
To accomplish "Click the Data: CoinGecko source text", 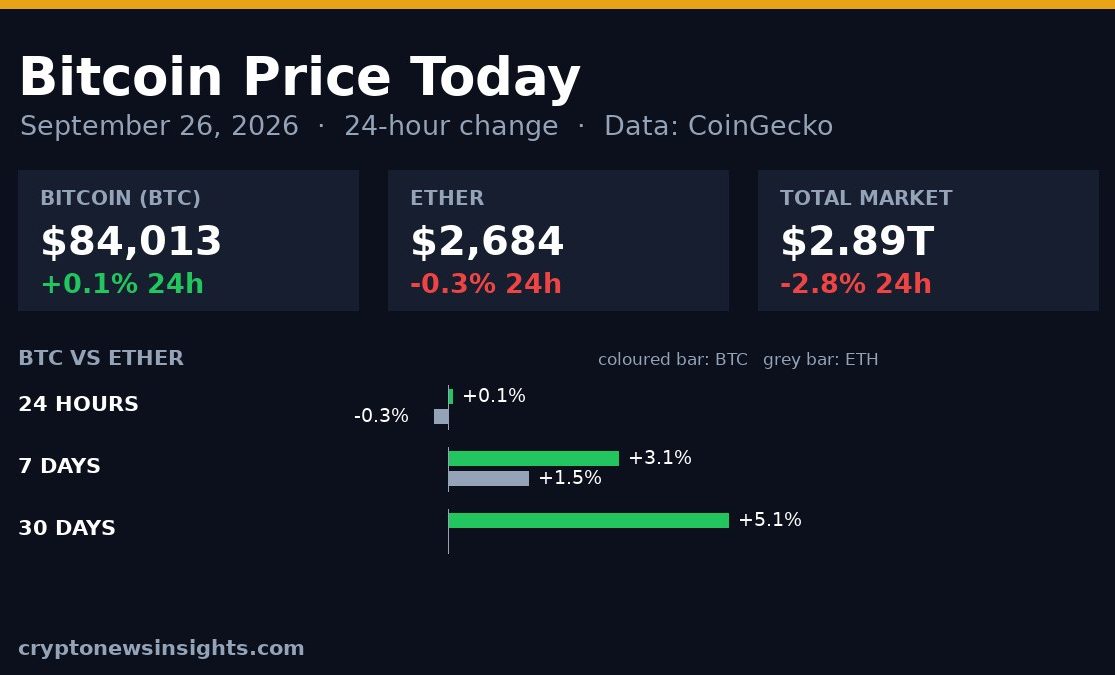I will click(x=718, y=126).
